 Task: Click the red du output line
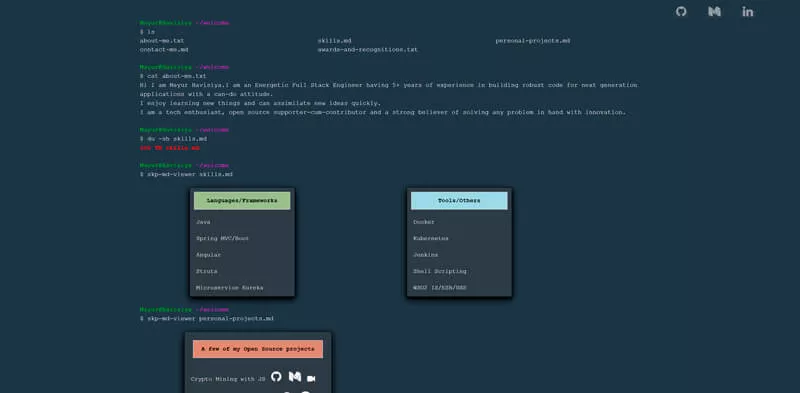170,148
